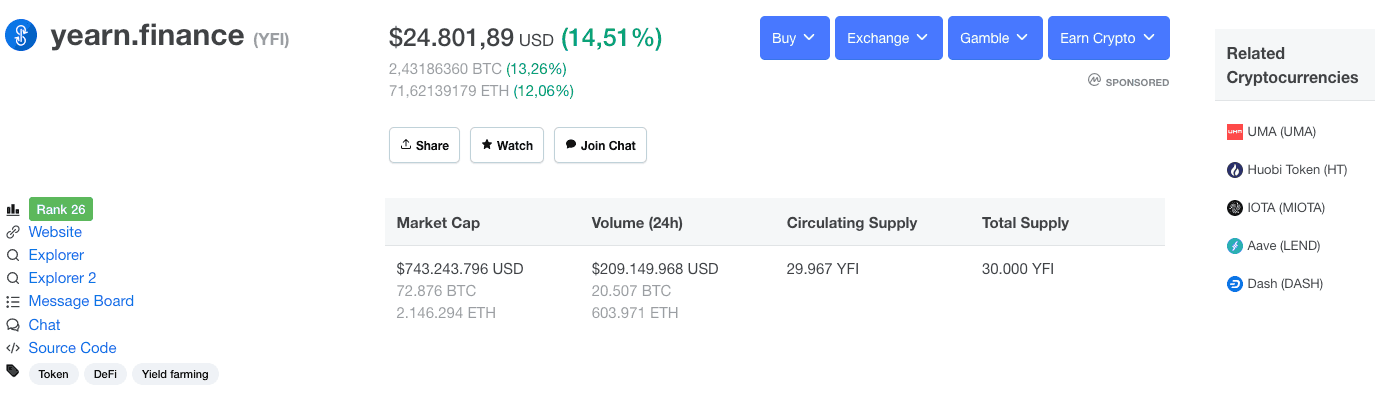Expand the Earn Crypto dropdown
The image size is (1387, 414).
click(x=1107, y=38)
